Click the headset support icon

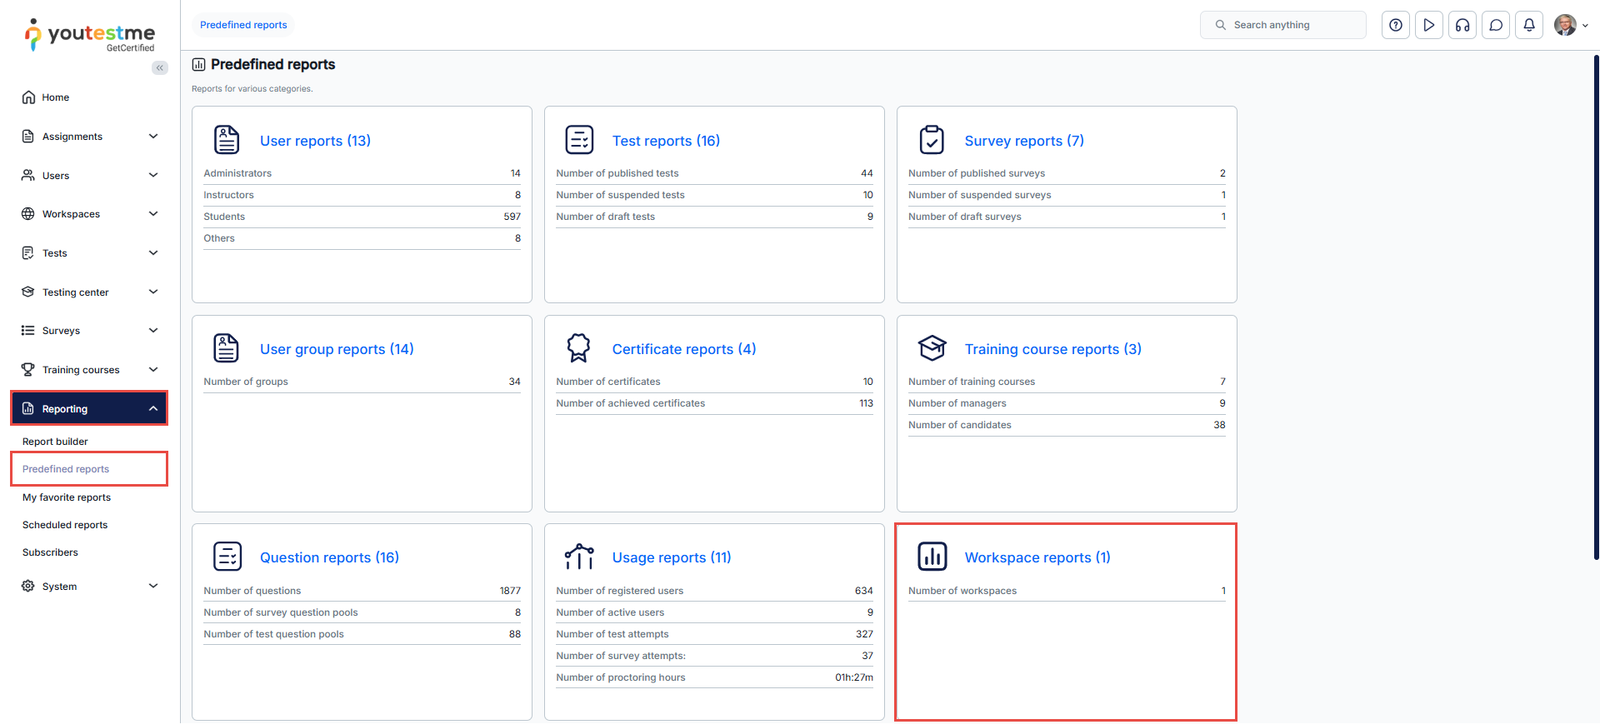point(1462,25)
